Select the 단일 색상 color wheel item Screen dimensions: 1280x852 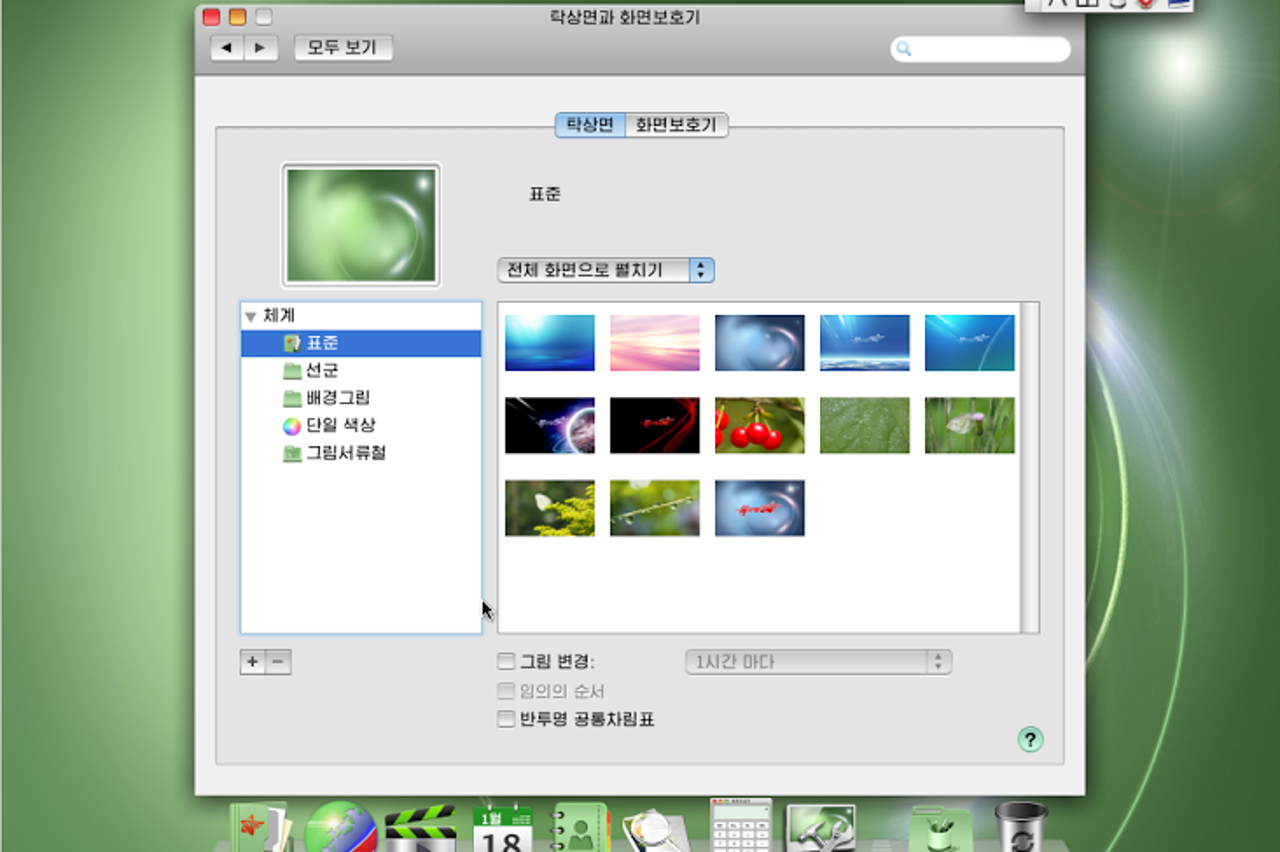(340, 426)
